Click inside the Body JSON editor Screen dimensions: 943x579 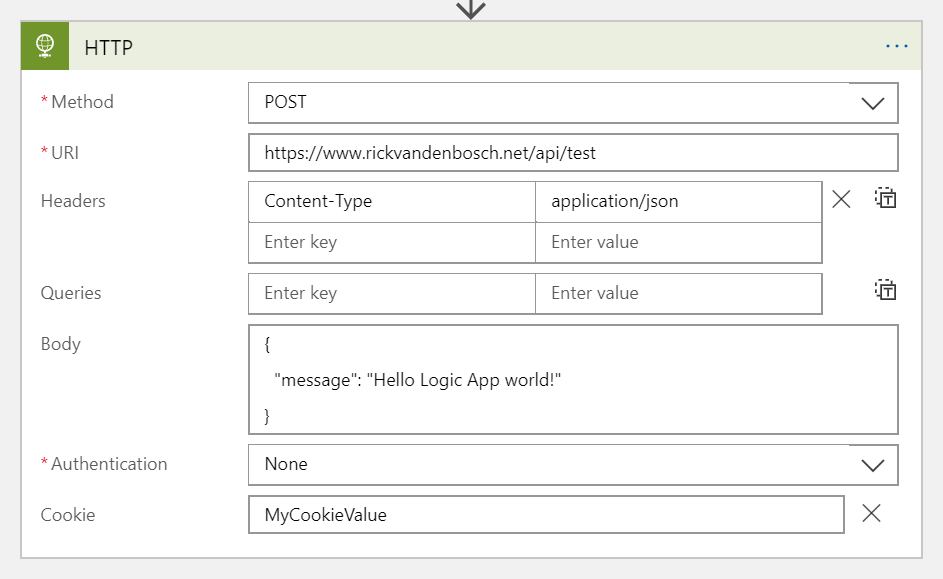click(x=572, y=380)
